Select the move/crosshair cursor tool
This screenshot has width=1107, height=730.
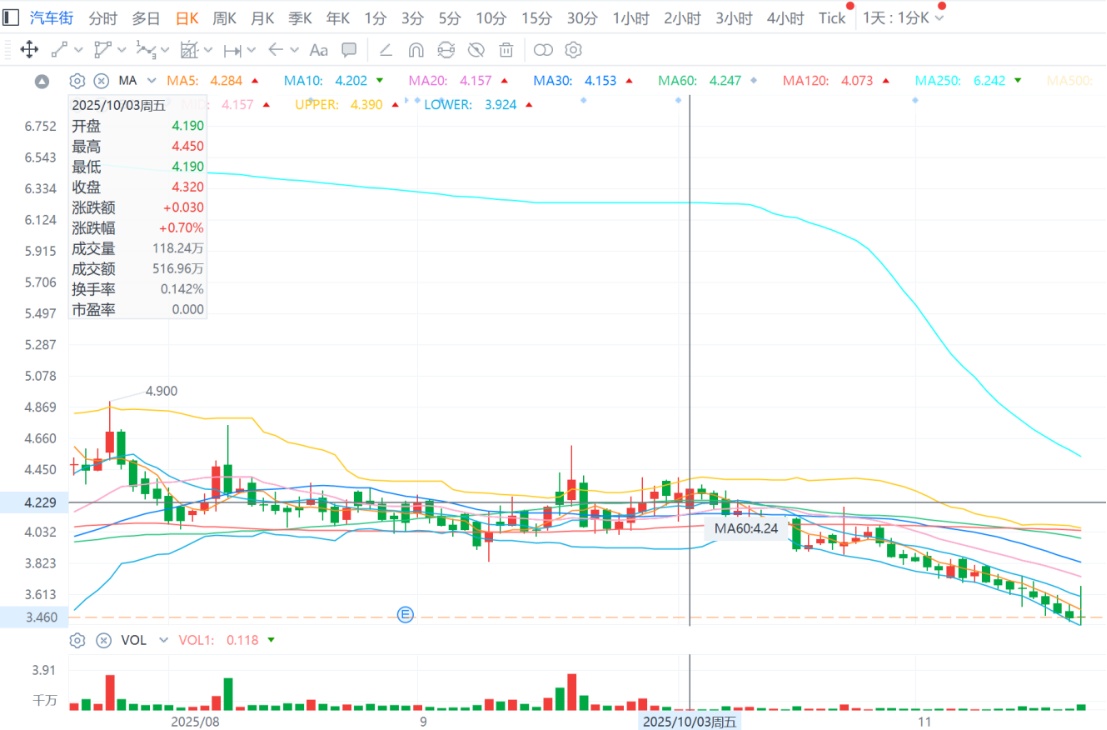click(x=29, y=50)
